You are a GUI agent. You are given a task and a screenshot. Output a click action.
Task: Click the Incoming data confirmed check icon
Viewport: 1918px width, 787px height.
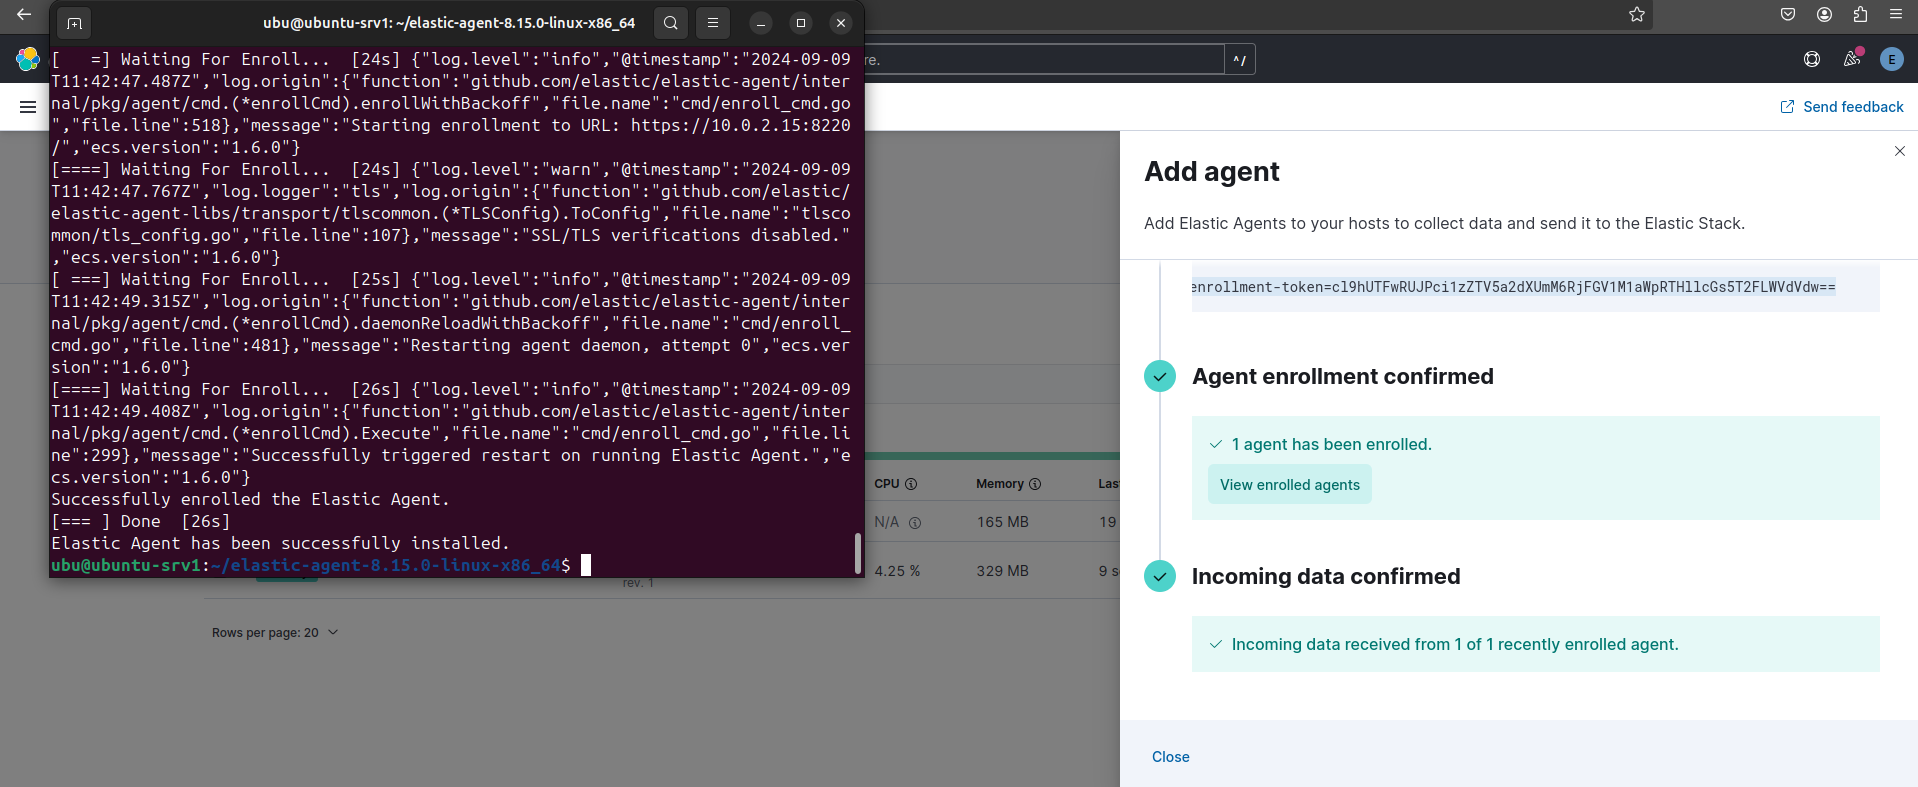click(x=1160, y=576)
